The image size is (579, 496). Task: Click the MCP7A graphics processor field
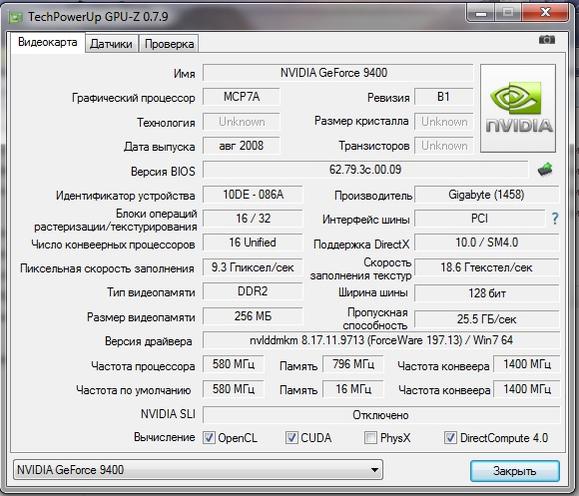[241, 97]
